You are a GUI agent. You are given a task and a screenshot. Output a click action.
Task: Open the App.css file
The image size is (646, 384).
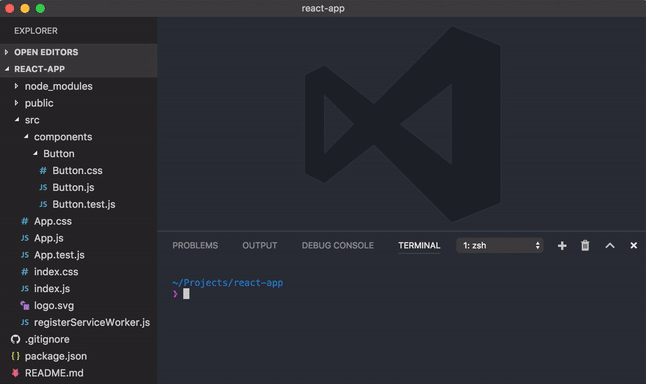pyautogui.click(x=53, y=221)
